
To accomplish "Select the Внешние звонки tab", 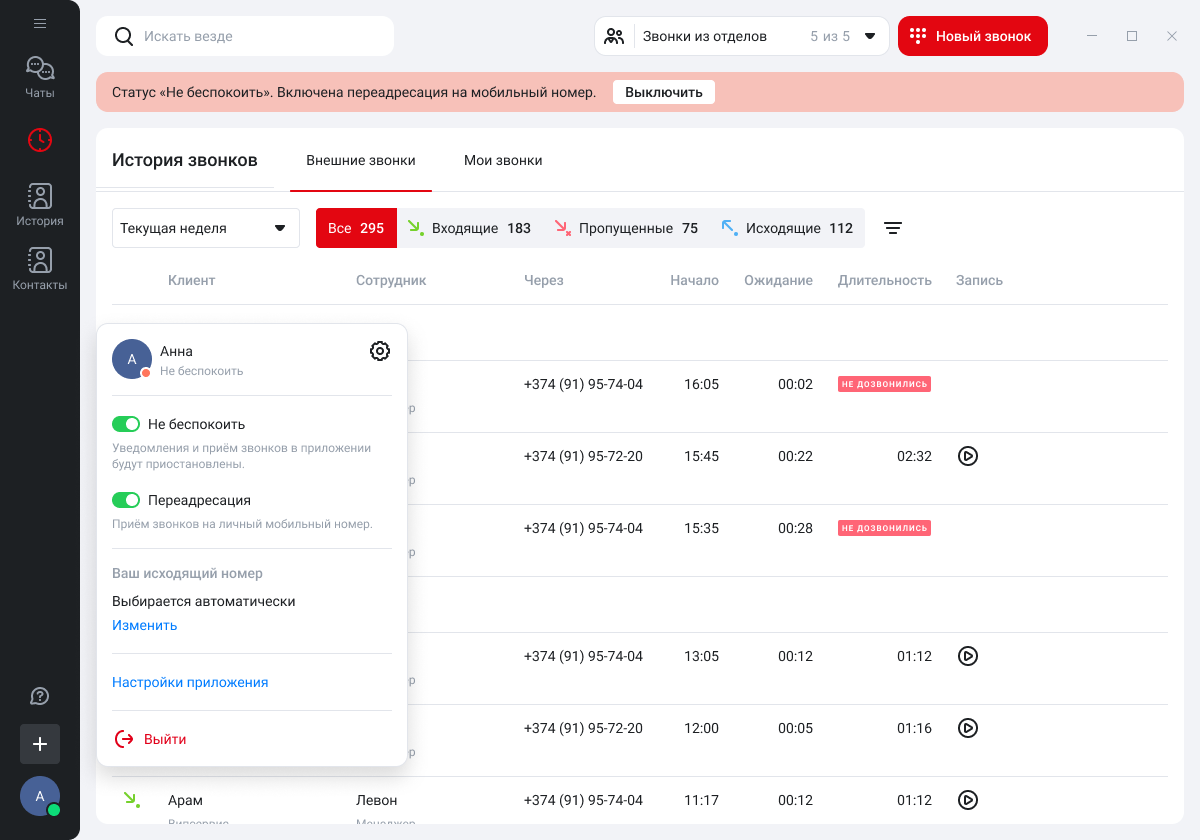I will pos(361,160).
